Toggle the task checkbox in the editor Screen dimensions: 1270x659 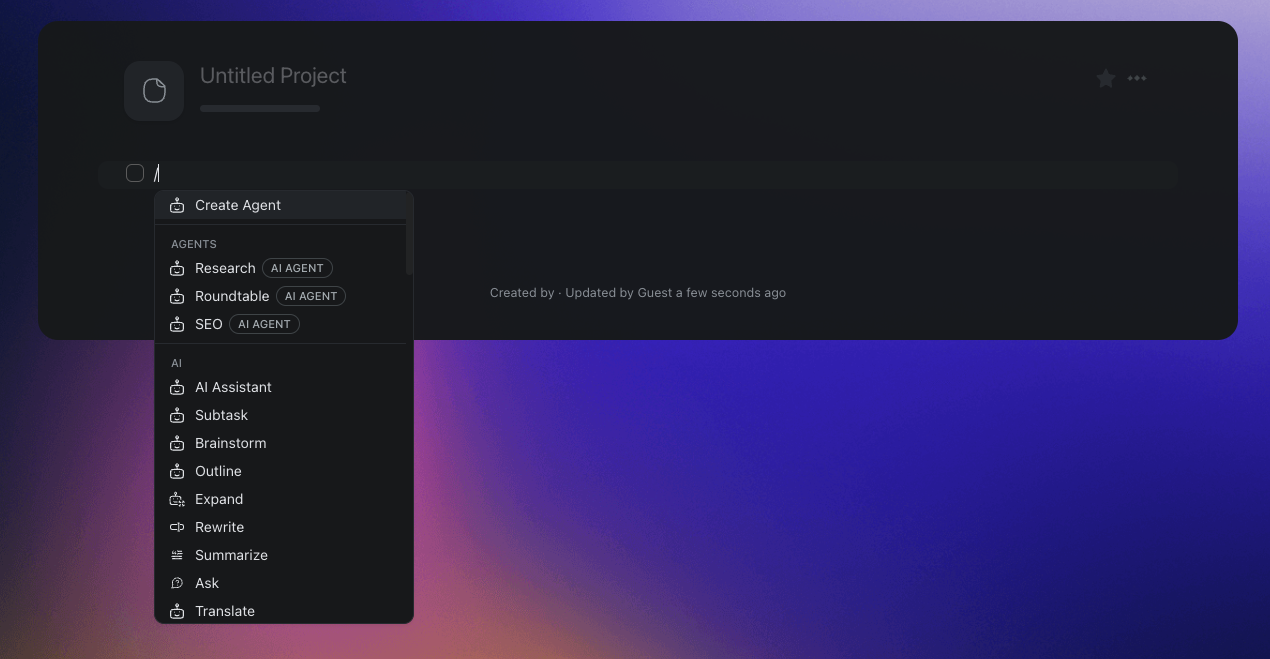pos(135,172)
